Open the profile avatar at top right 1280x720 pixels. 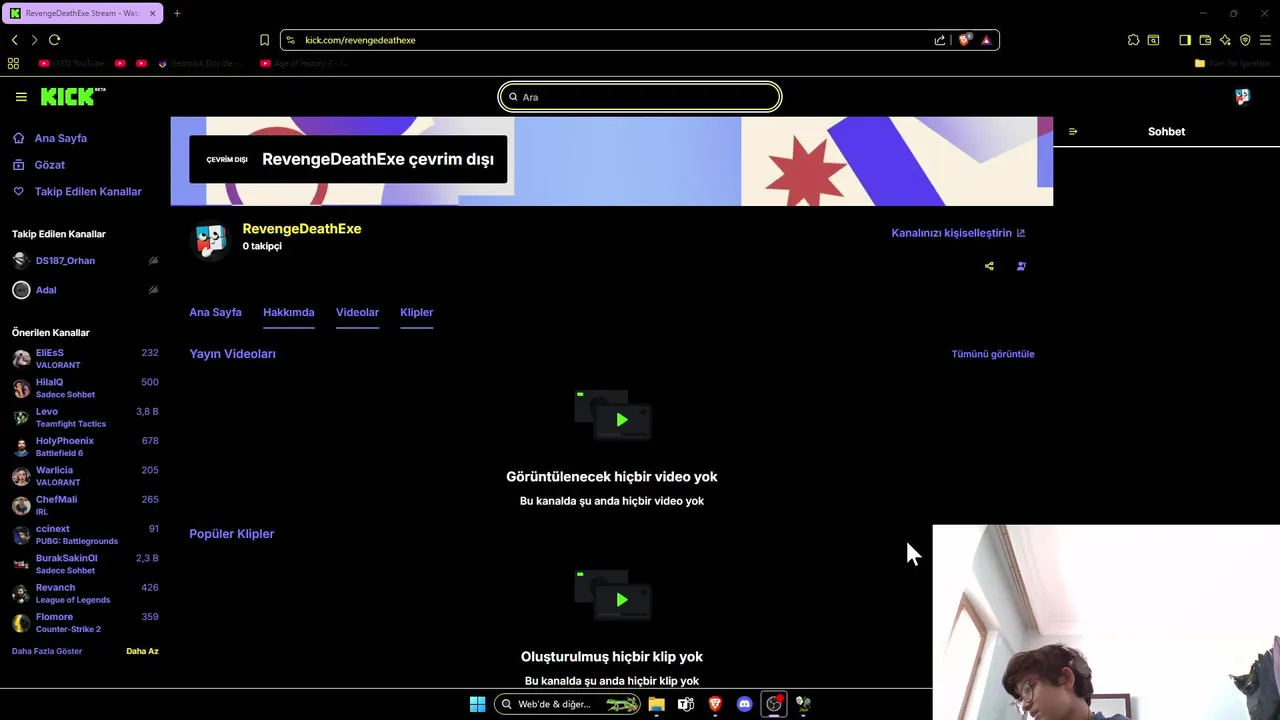pos(1242,97)
